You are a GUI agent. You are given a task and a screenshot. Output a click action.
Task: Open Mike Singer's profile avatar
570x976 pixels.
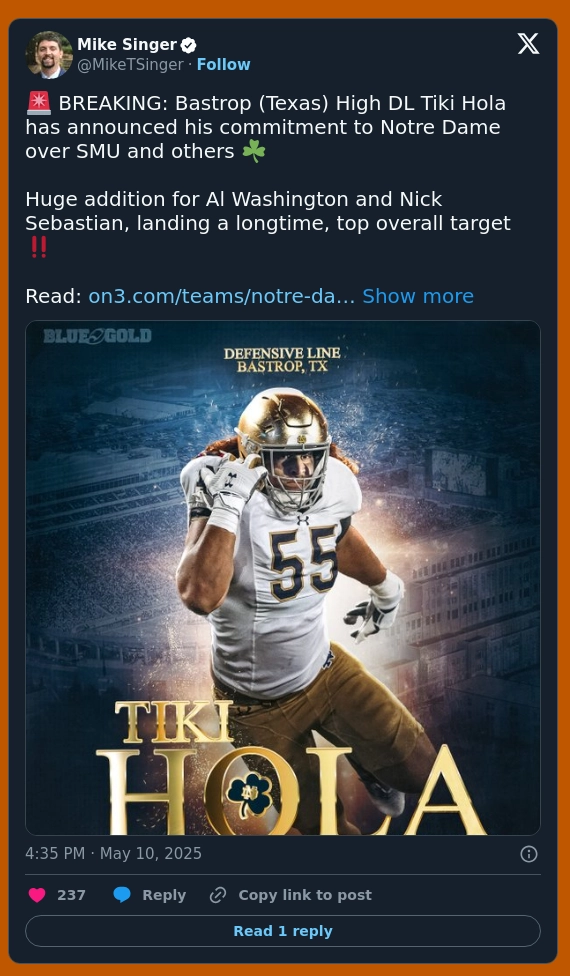tap(49, 55)
